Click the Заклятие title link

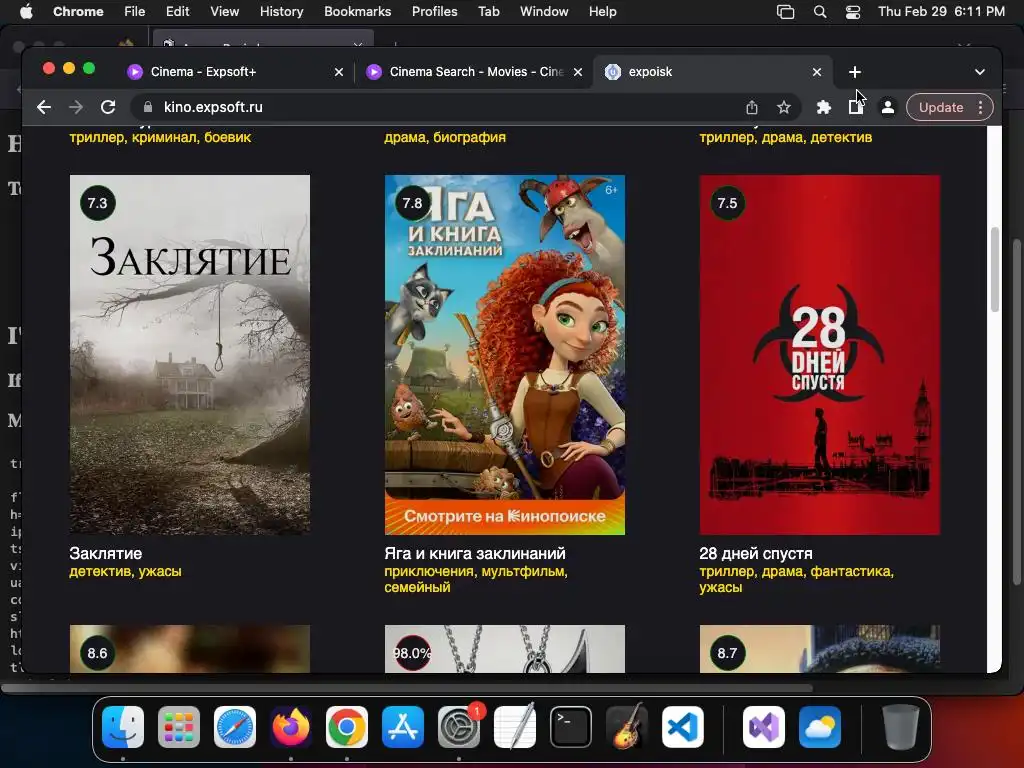(x=106, y=553)
